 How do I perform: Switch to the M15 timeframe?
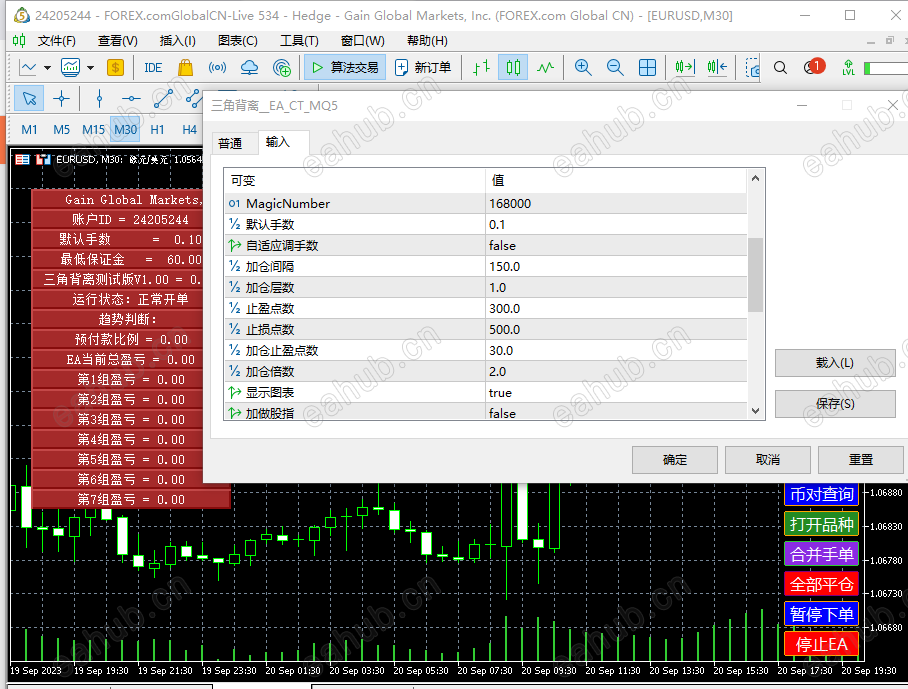tap(93, 130)
